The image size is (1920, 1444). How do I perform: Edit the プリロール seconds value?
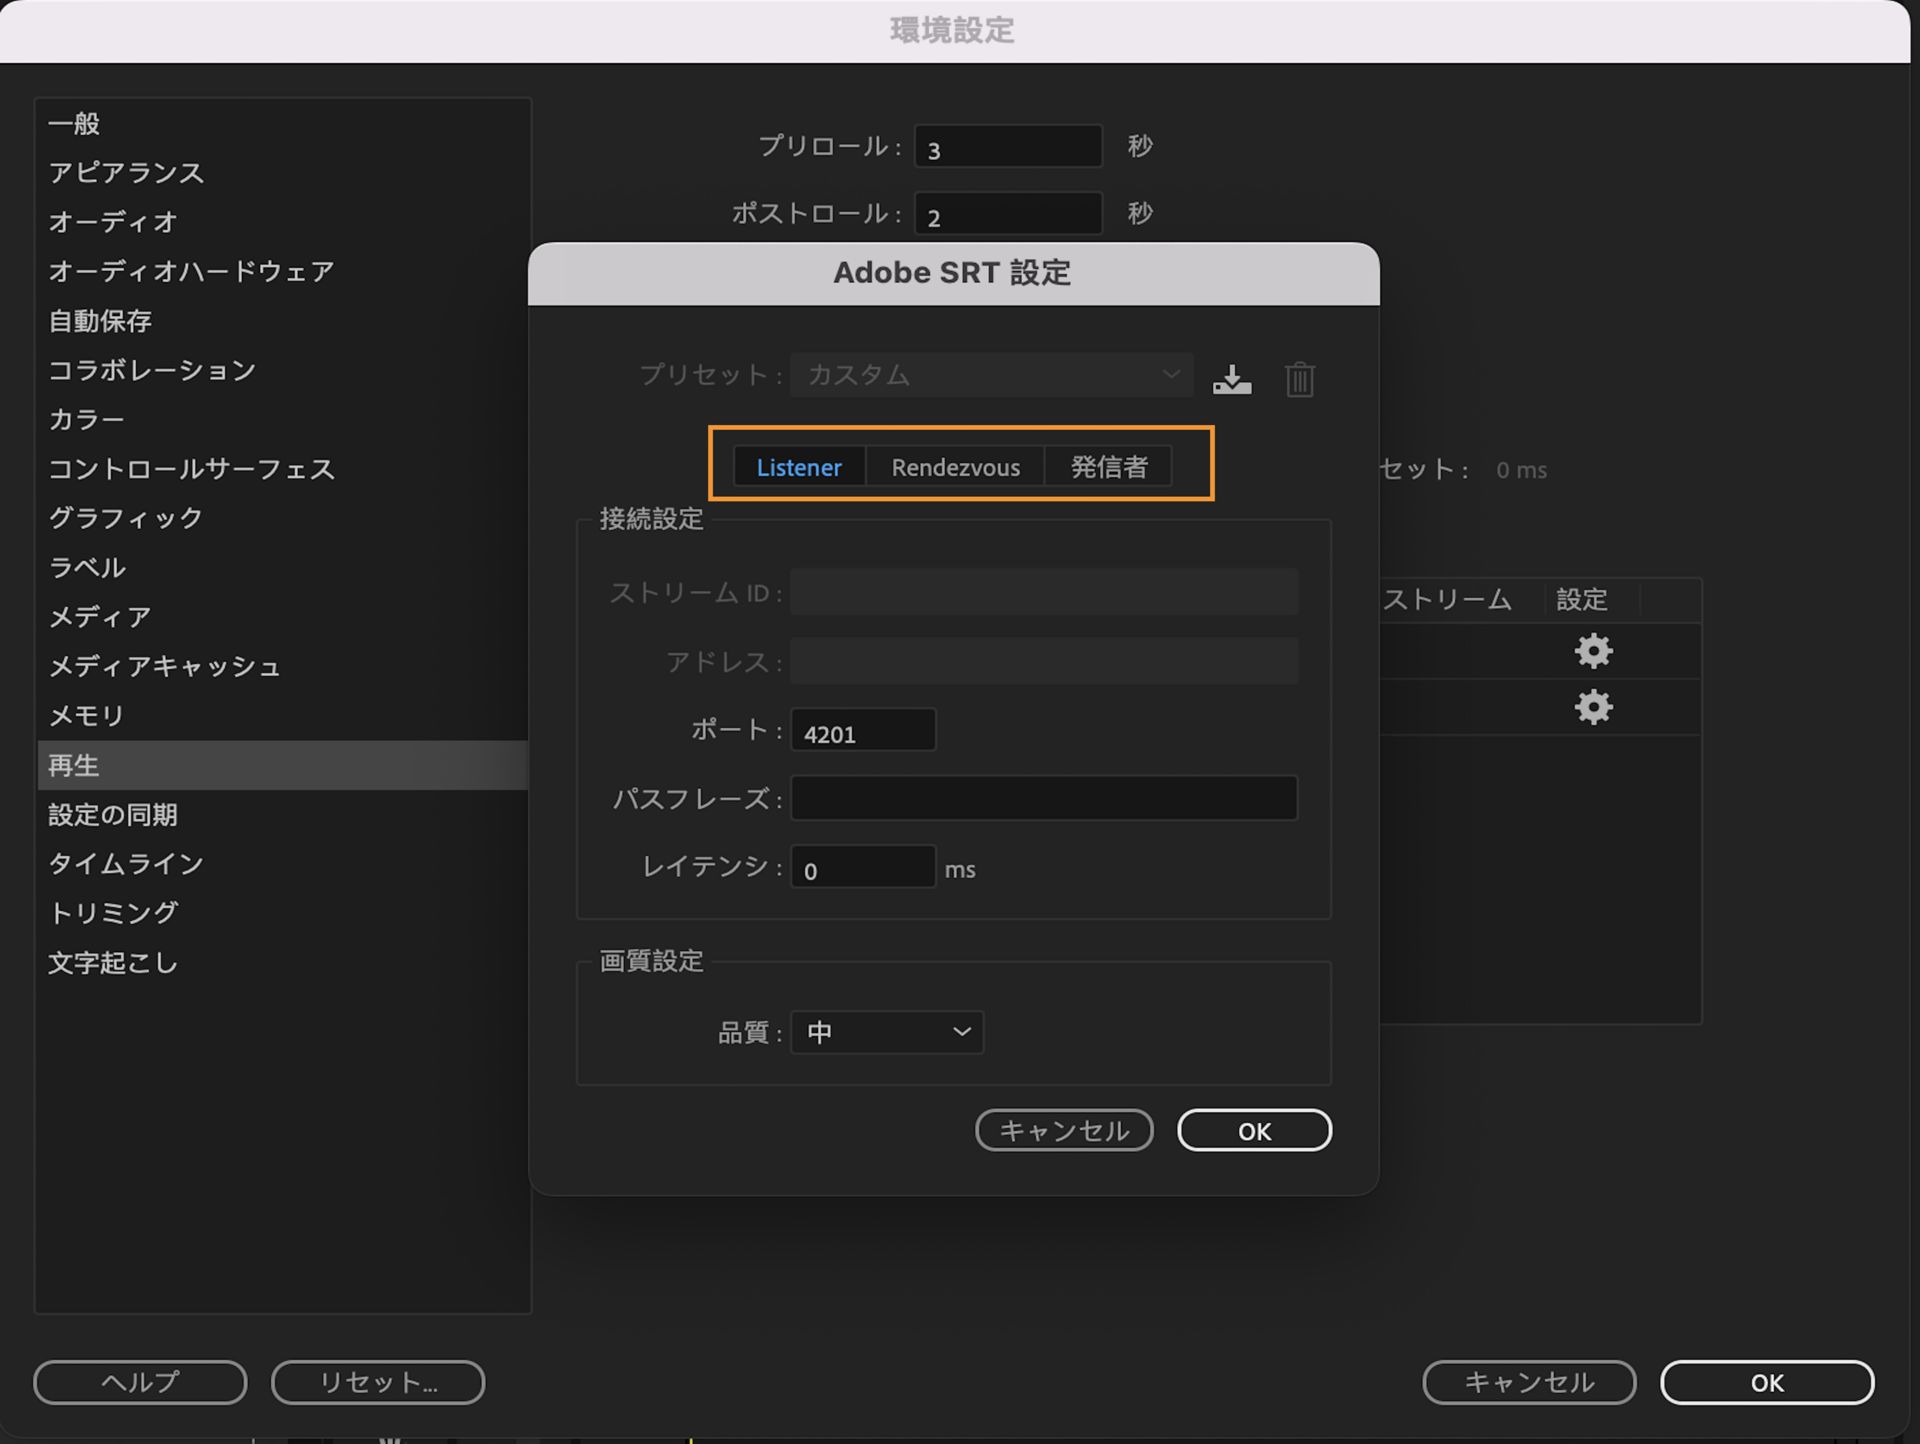(x=1007, y=146)
